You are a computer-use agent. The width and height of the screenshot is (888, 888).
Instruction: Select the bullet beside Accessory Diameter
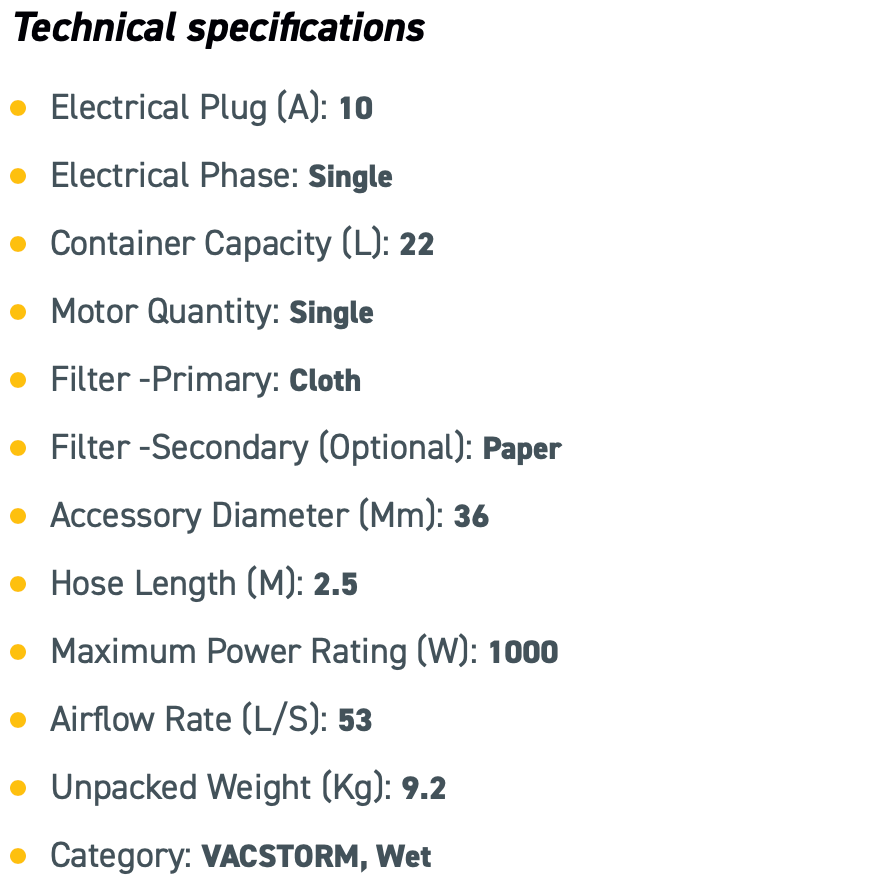(18, 516)
